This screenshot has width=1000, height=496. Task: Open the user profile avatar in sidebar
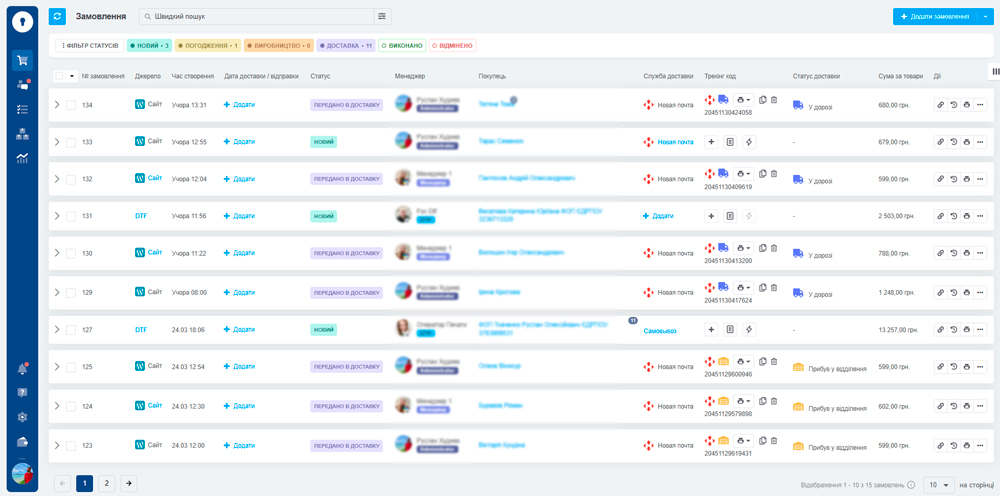[x=22, y=474]
